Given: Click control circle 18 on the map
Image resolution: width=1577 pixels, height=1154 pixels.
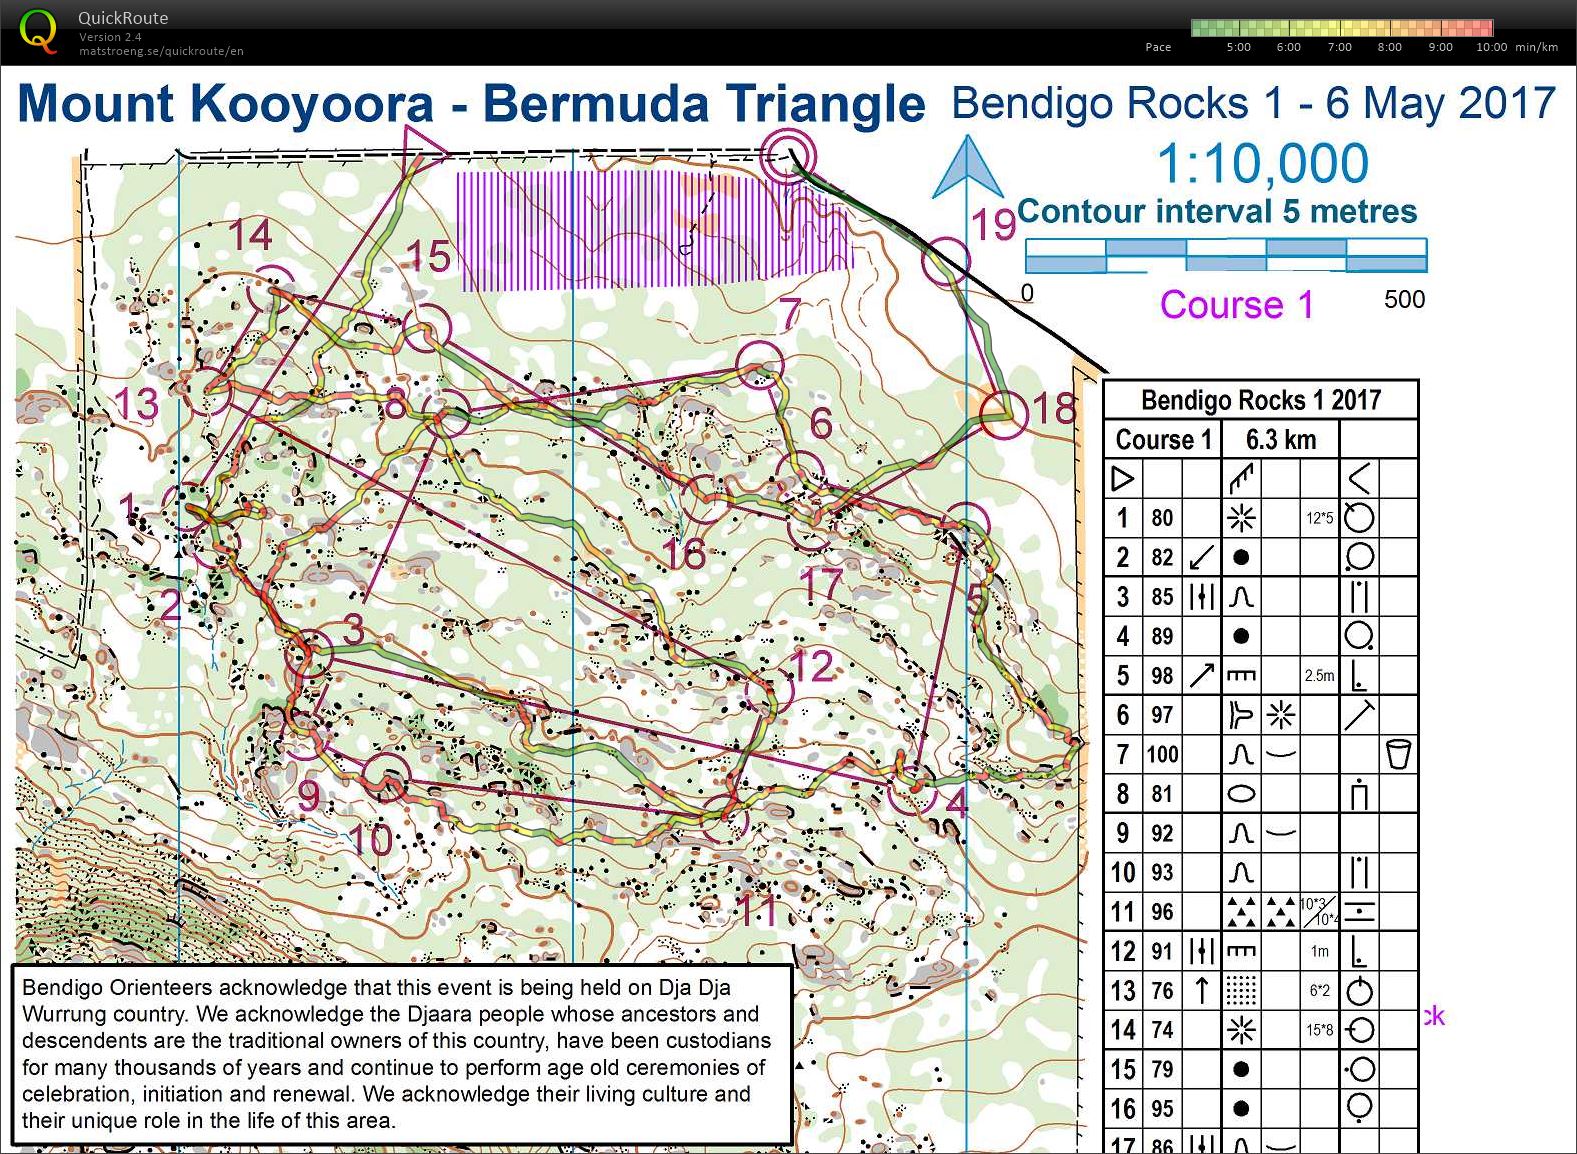Looking at the screenshot, I should pos(1004,414).
